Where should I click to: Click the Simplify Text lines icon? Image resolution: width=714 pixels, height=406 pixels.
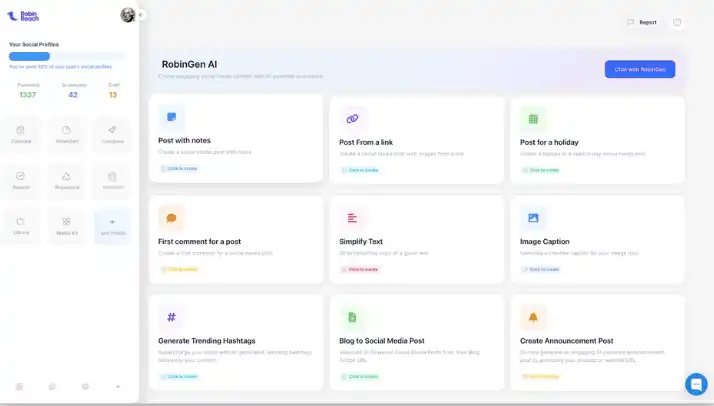point(352,218)
